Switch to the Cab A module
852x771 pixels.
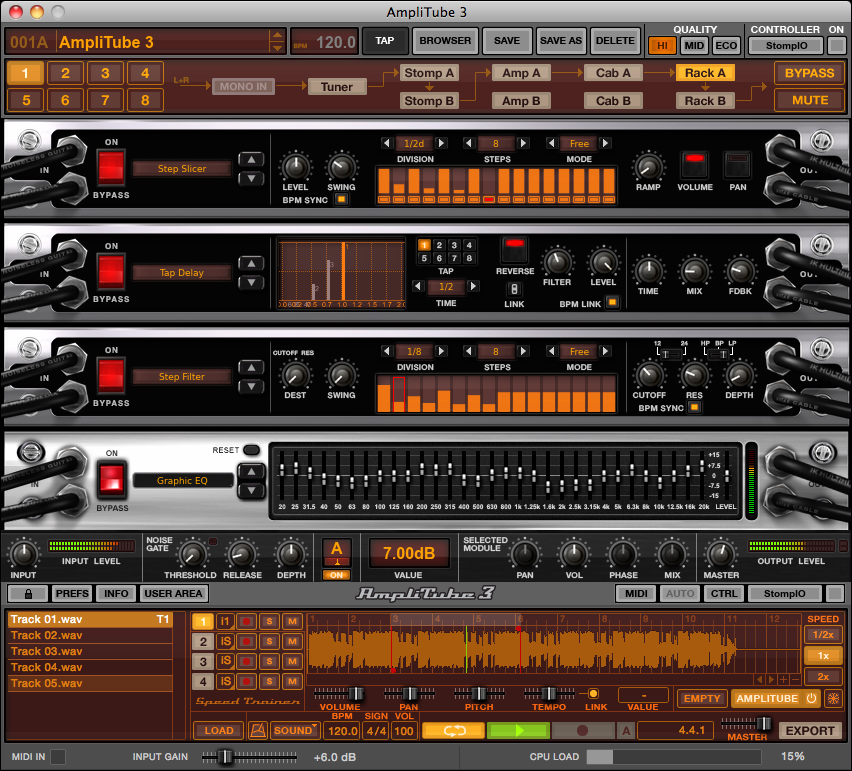coord(613,73)
